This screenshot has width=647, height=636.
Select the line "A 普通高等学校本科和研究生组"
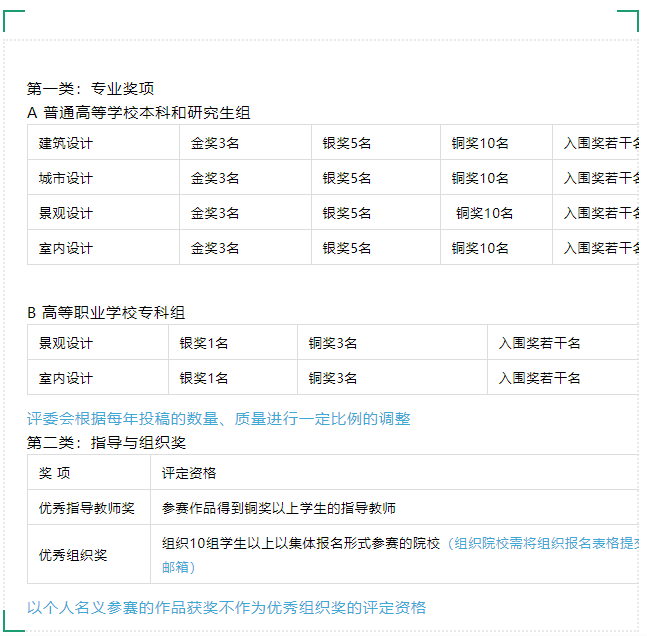click(139, 113)
